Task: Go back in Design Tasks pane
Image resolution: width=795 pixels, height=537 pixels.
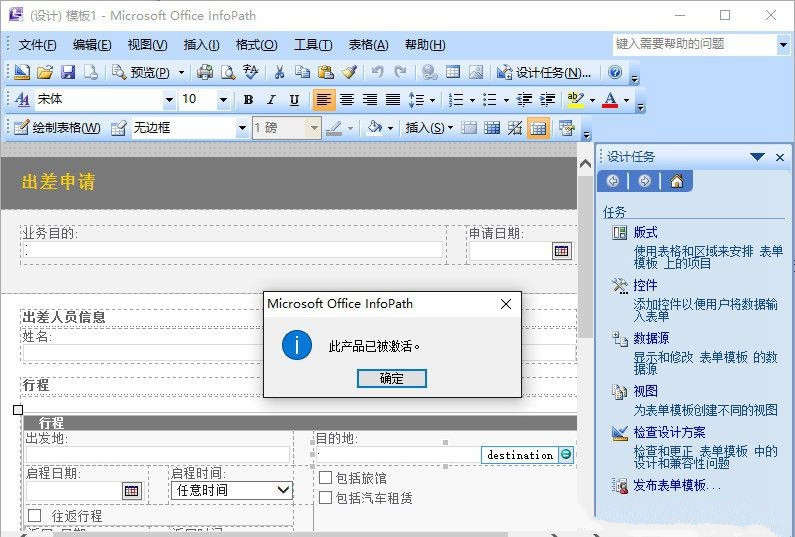Action: (x=613, y=181)
